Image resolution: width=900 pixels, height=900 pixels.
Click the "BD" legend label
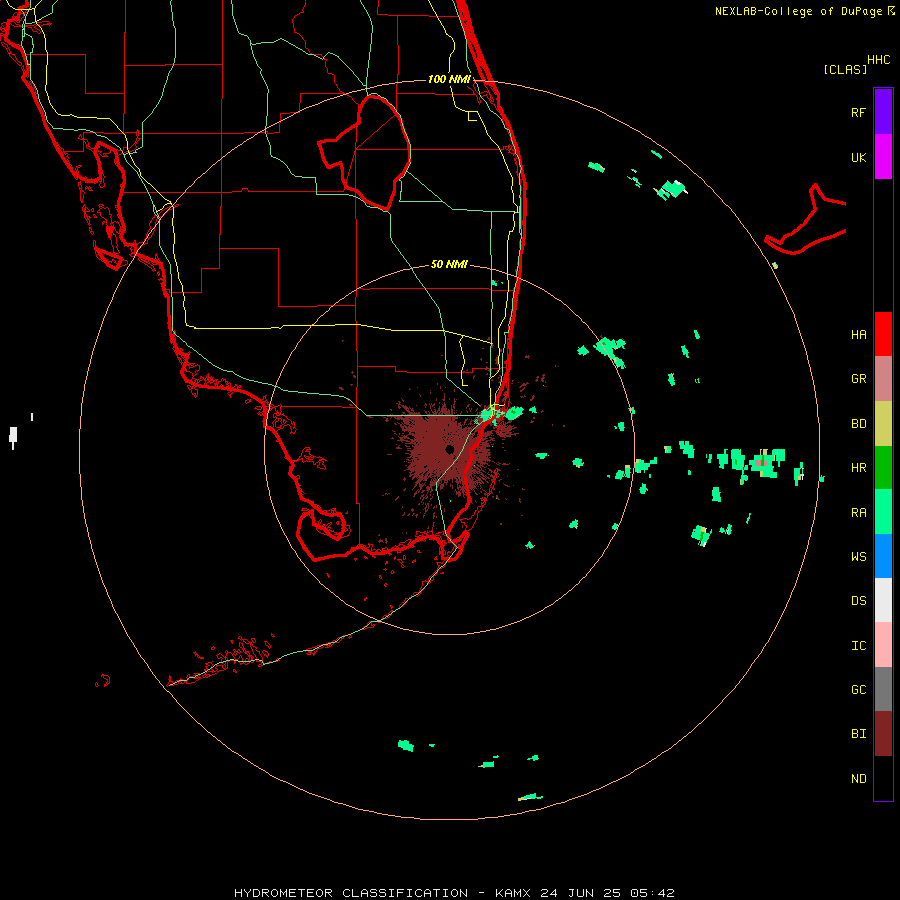pos(858,424)
